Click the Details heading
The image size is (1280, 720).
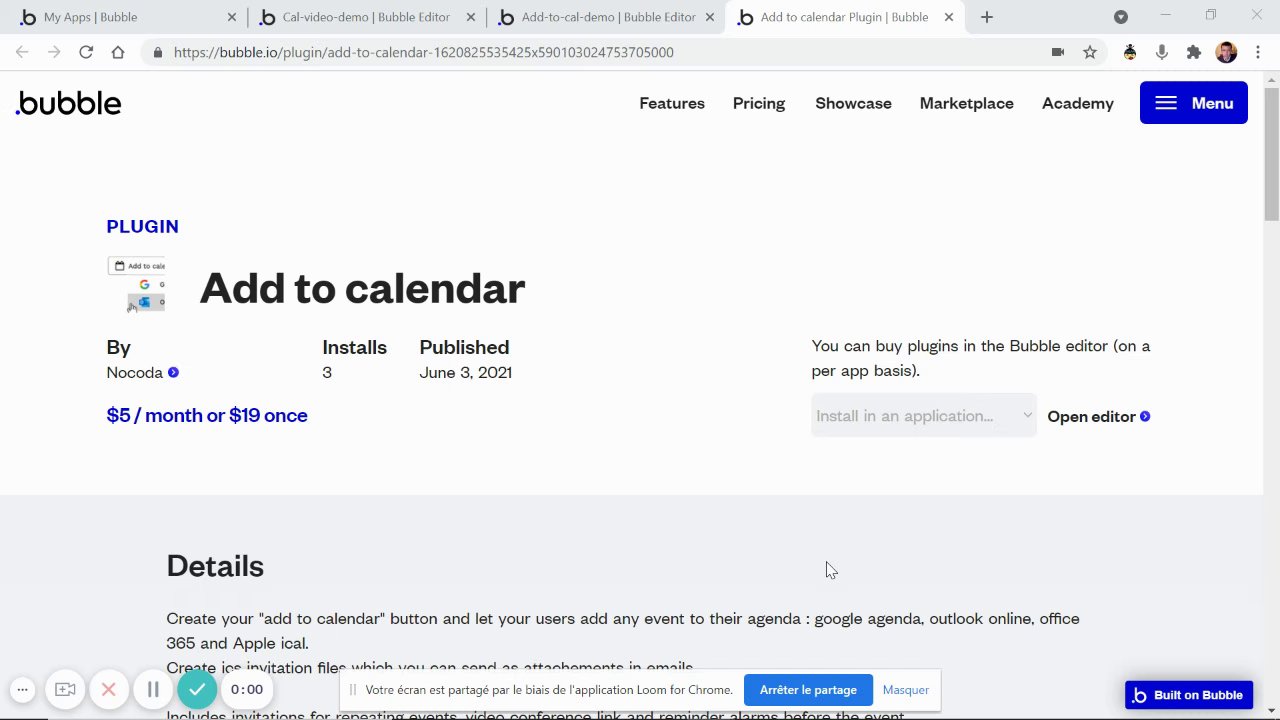[x=215, y=566]
